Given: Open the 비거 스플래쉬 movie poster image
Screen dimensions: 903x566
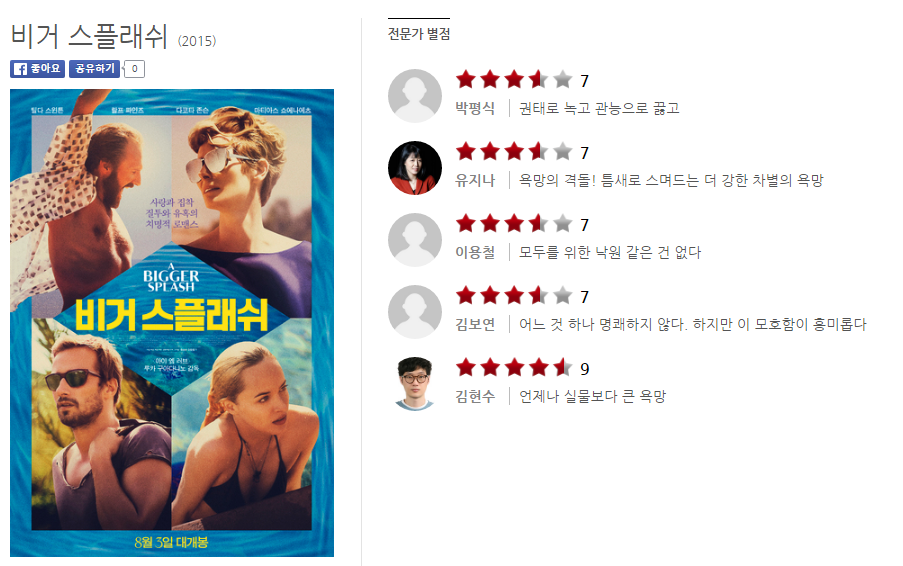Looking at the screenshot, I should pos(172,322).
